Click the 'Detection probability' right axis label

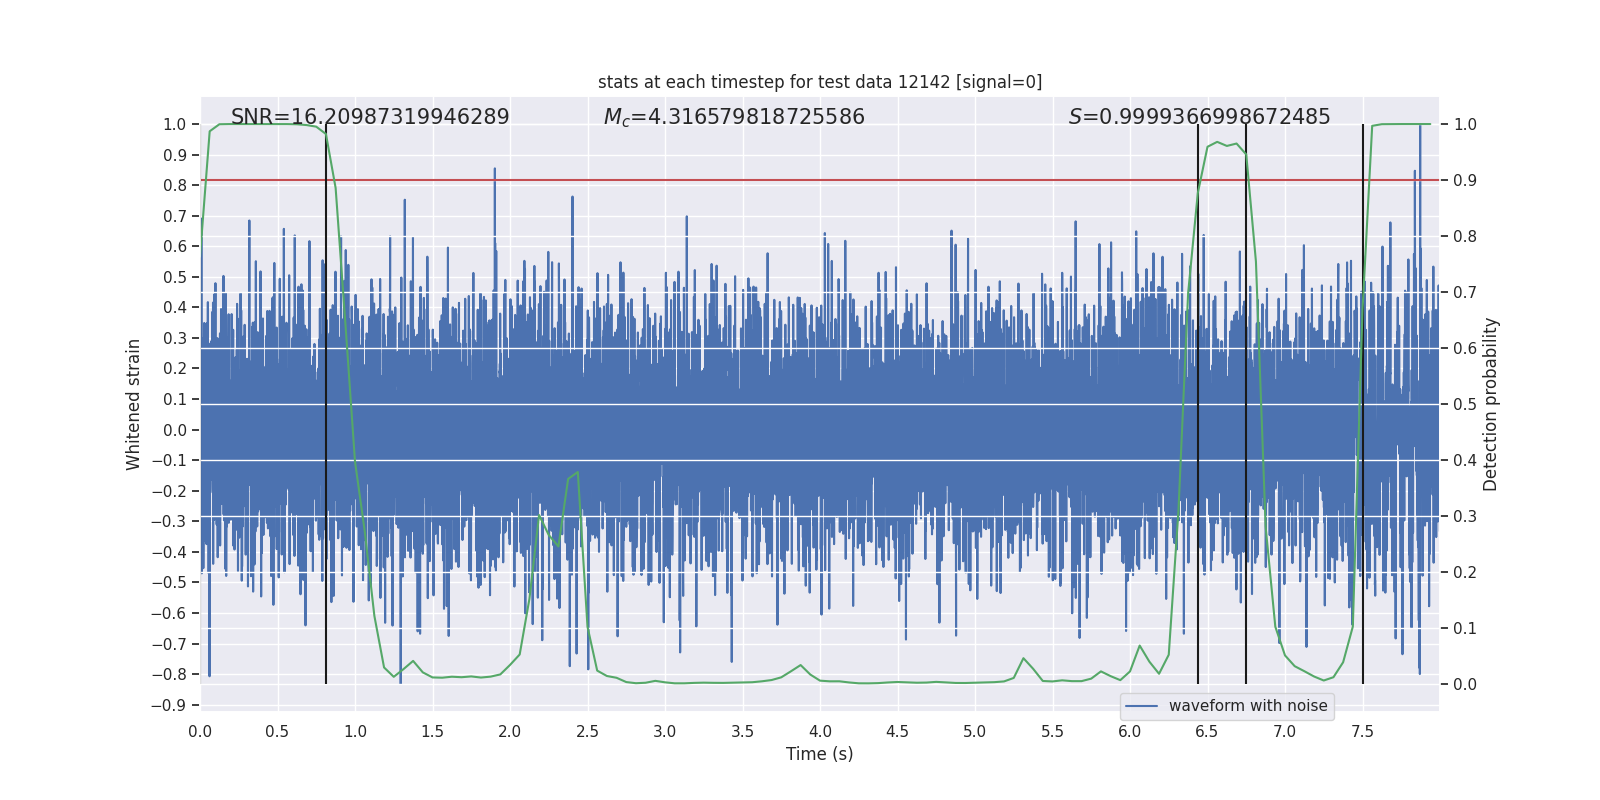(1491, 404)
